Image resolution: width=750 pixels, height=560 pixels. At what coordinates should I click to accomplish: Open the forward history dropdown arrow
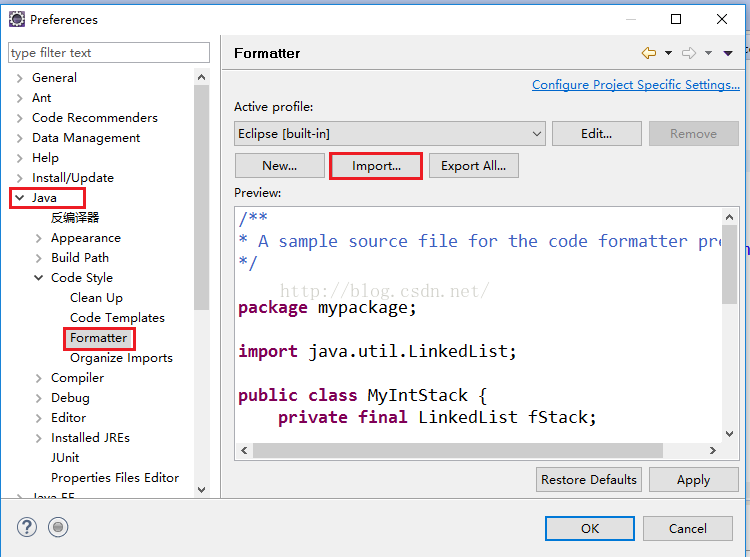point(708,53)
